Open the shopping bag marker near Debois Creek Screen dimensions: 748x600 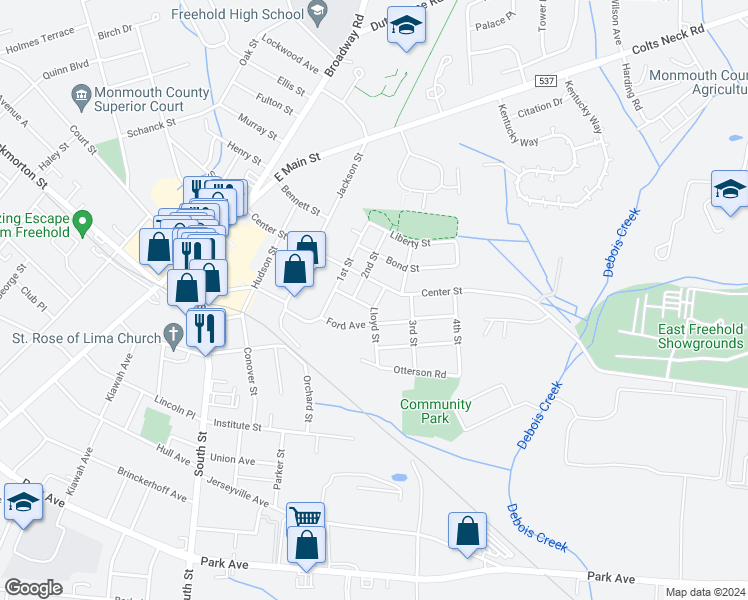[468, 532]
